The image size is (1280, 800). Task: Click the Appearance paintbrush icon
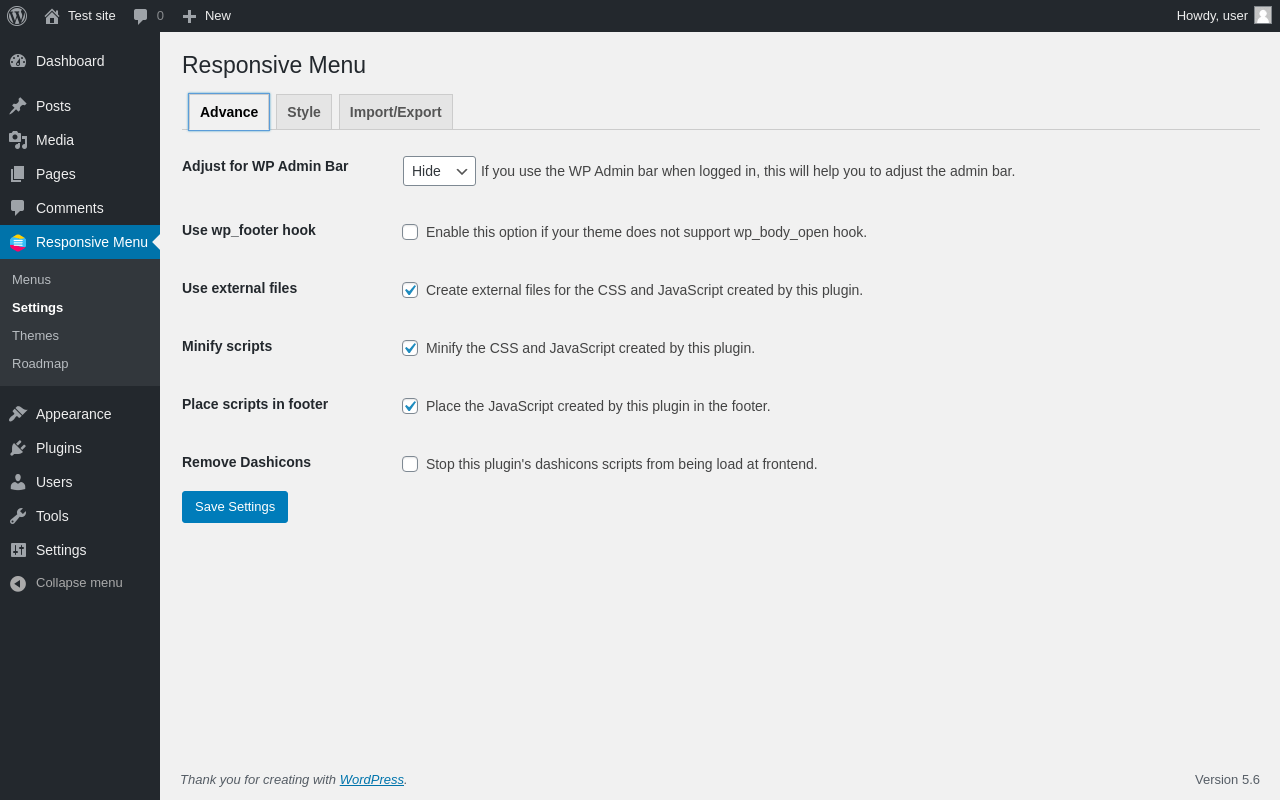click(18, 414)
